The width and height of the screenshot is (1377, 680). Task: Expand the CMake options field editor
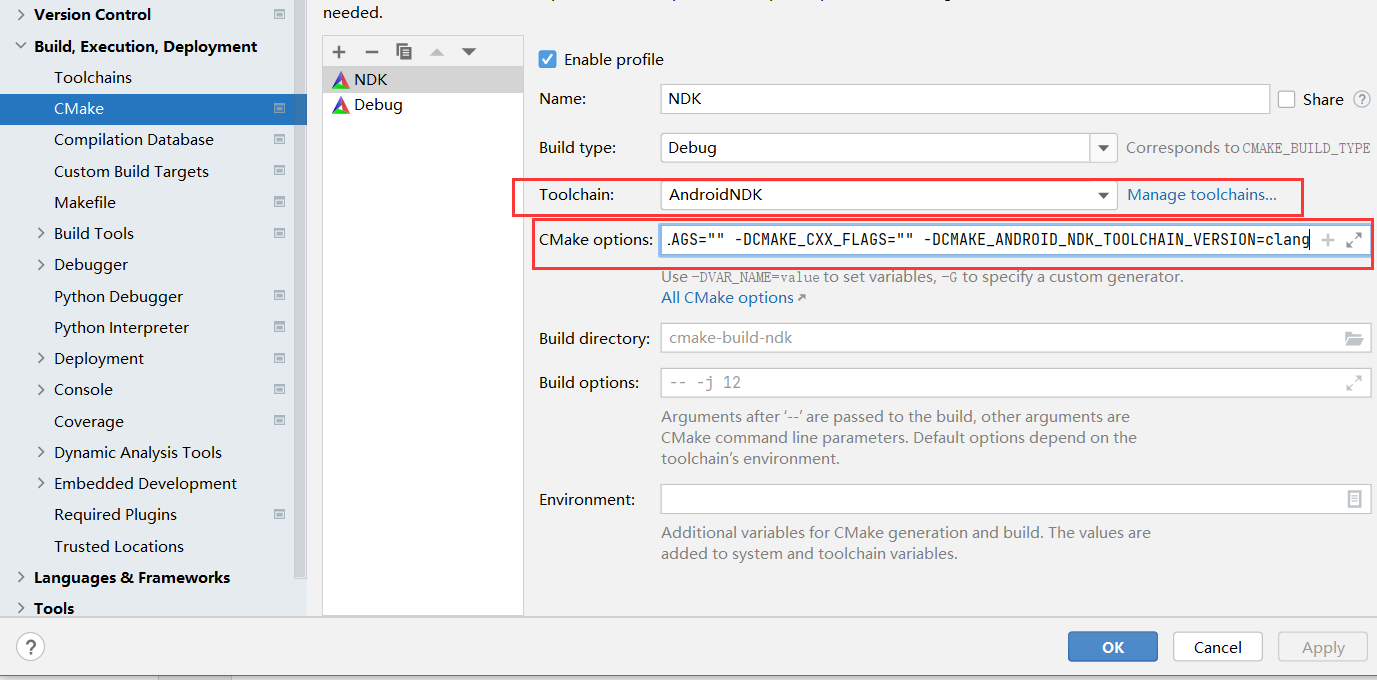tap(1356, 239)
